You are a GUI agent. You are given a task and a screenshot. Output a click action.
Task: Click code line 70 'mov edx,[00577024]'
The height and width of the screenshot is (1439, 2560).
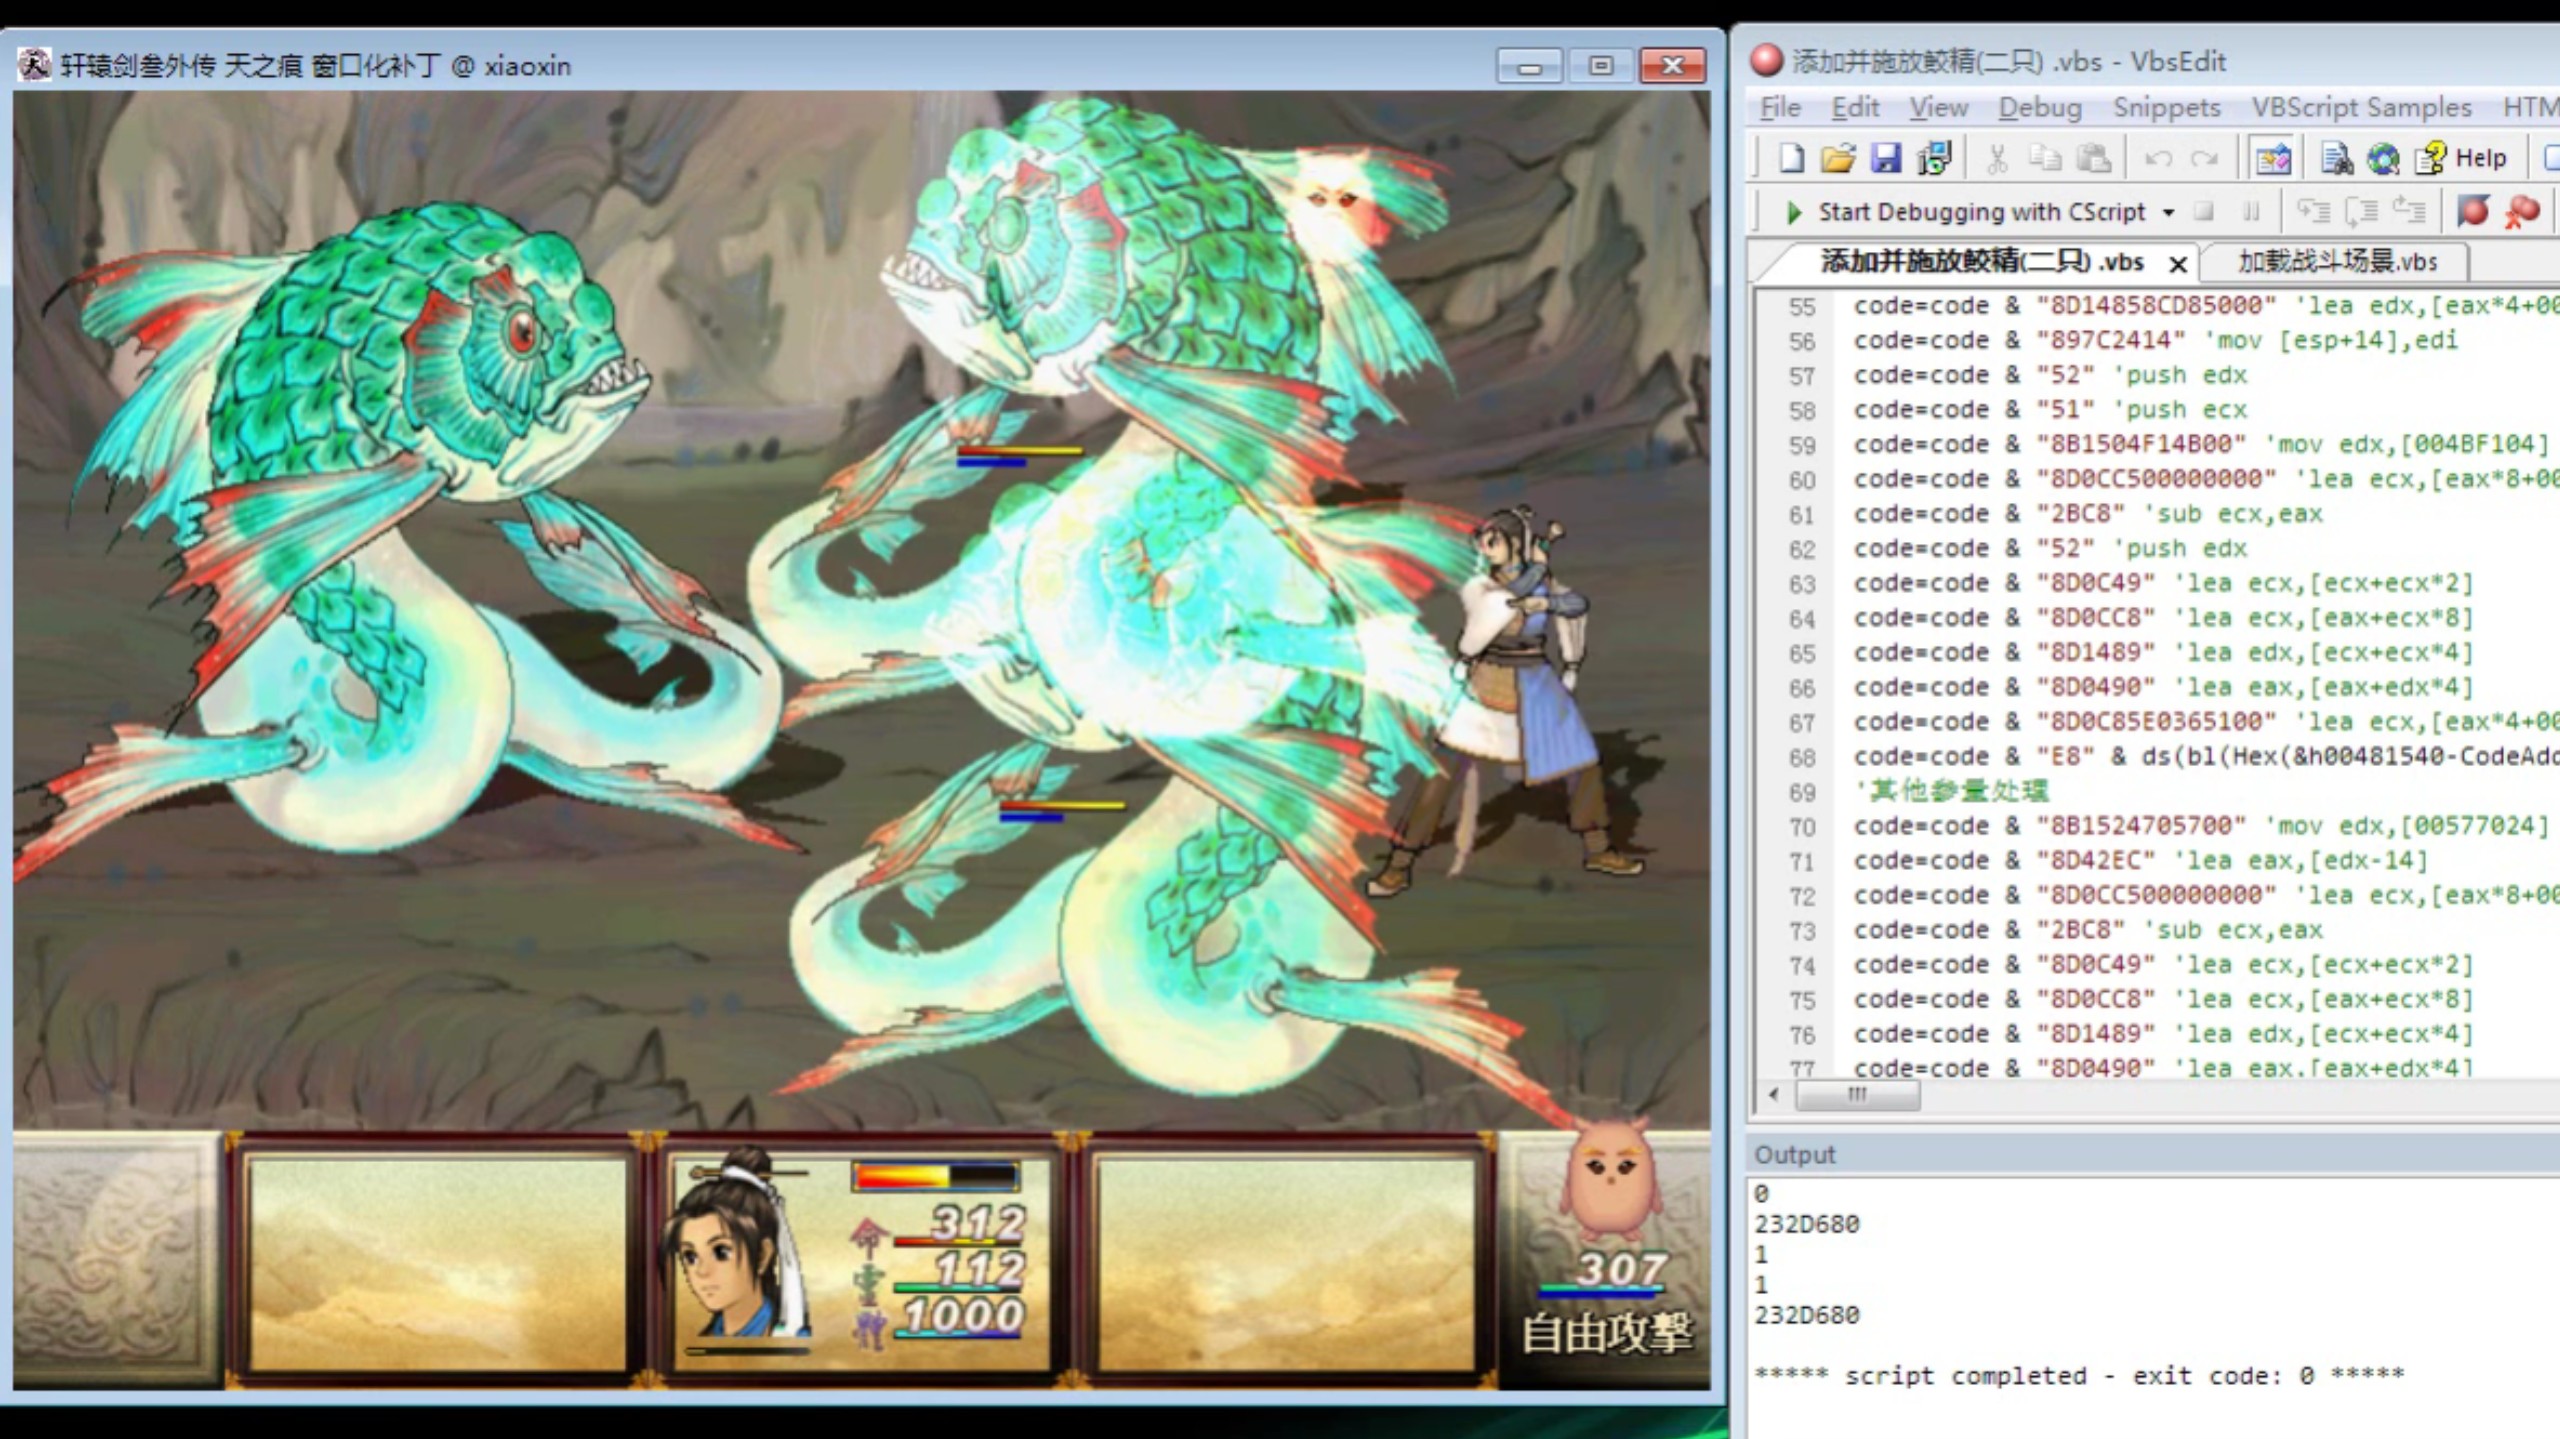coord(2200,826)
